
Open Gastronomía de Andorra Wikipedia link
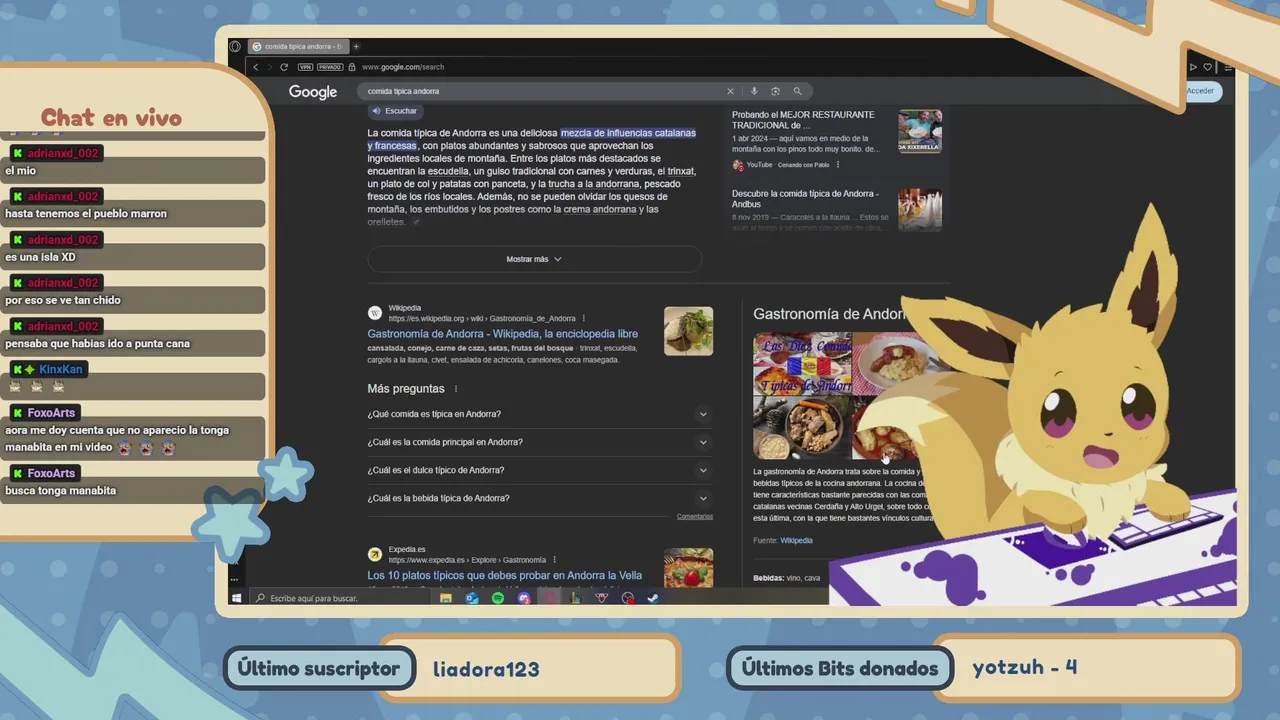coord(502,334)
